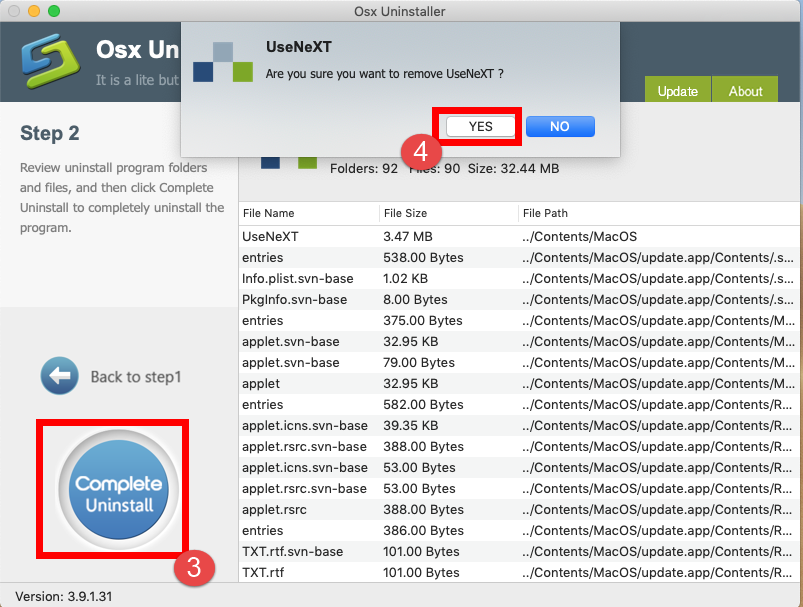
Task: Open the About section
Action: pos(744,90)
